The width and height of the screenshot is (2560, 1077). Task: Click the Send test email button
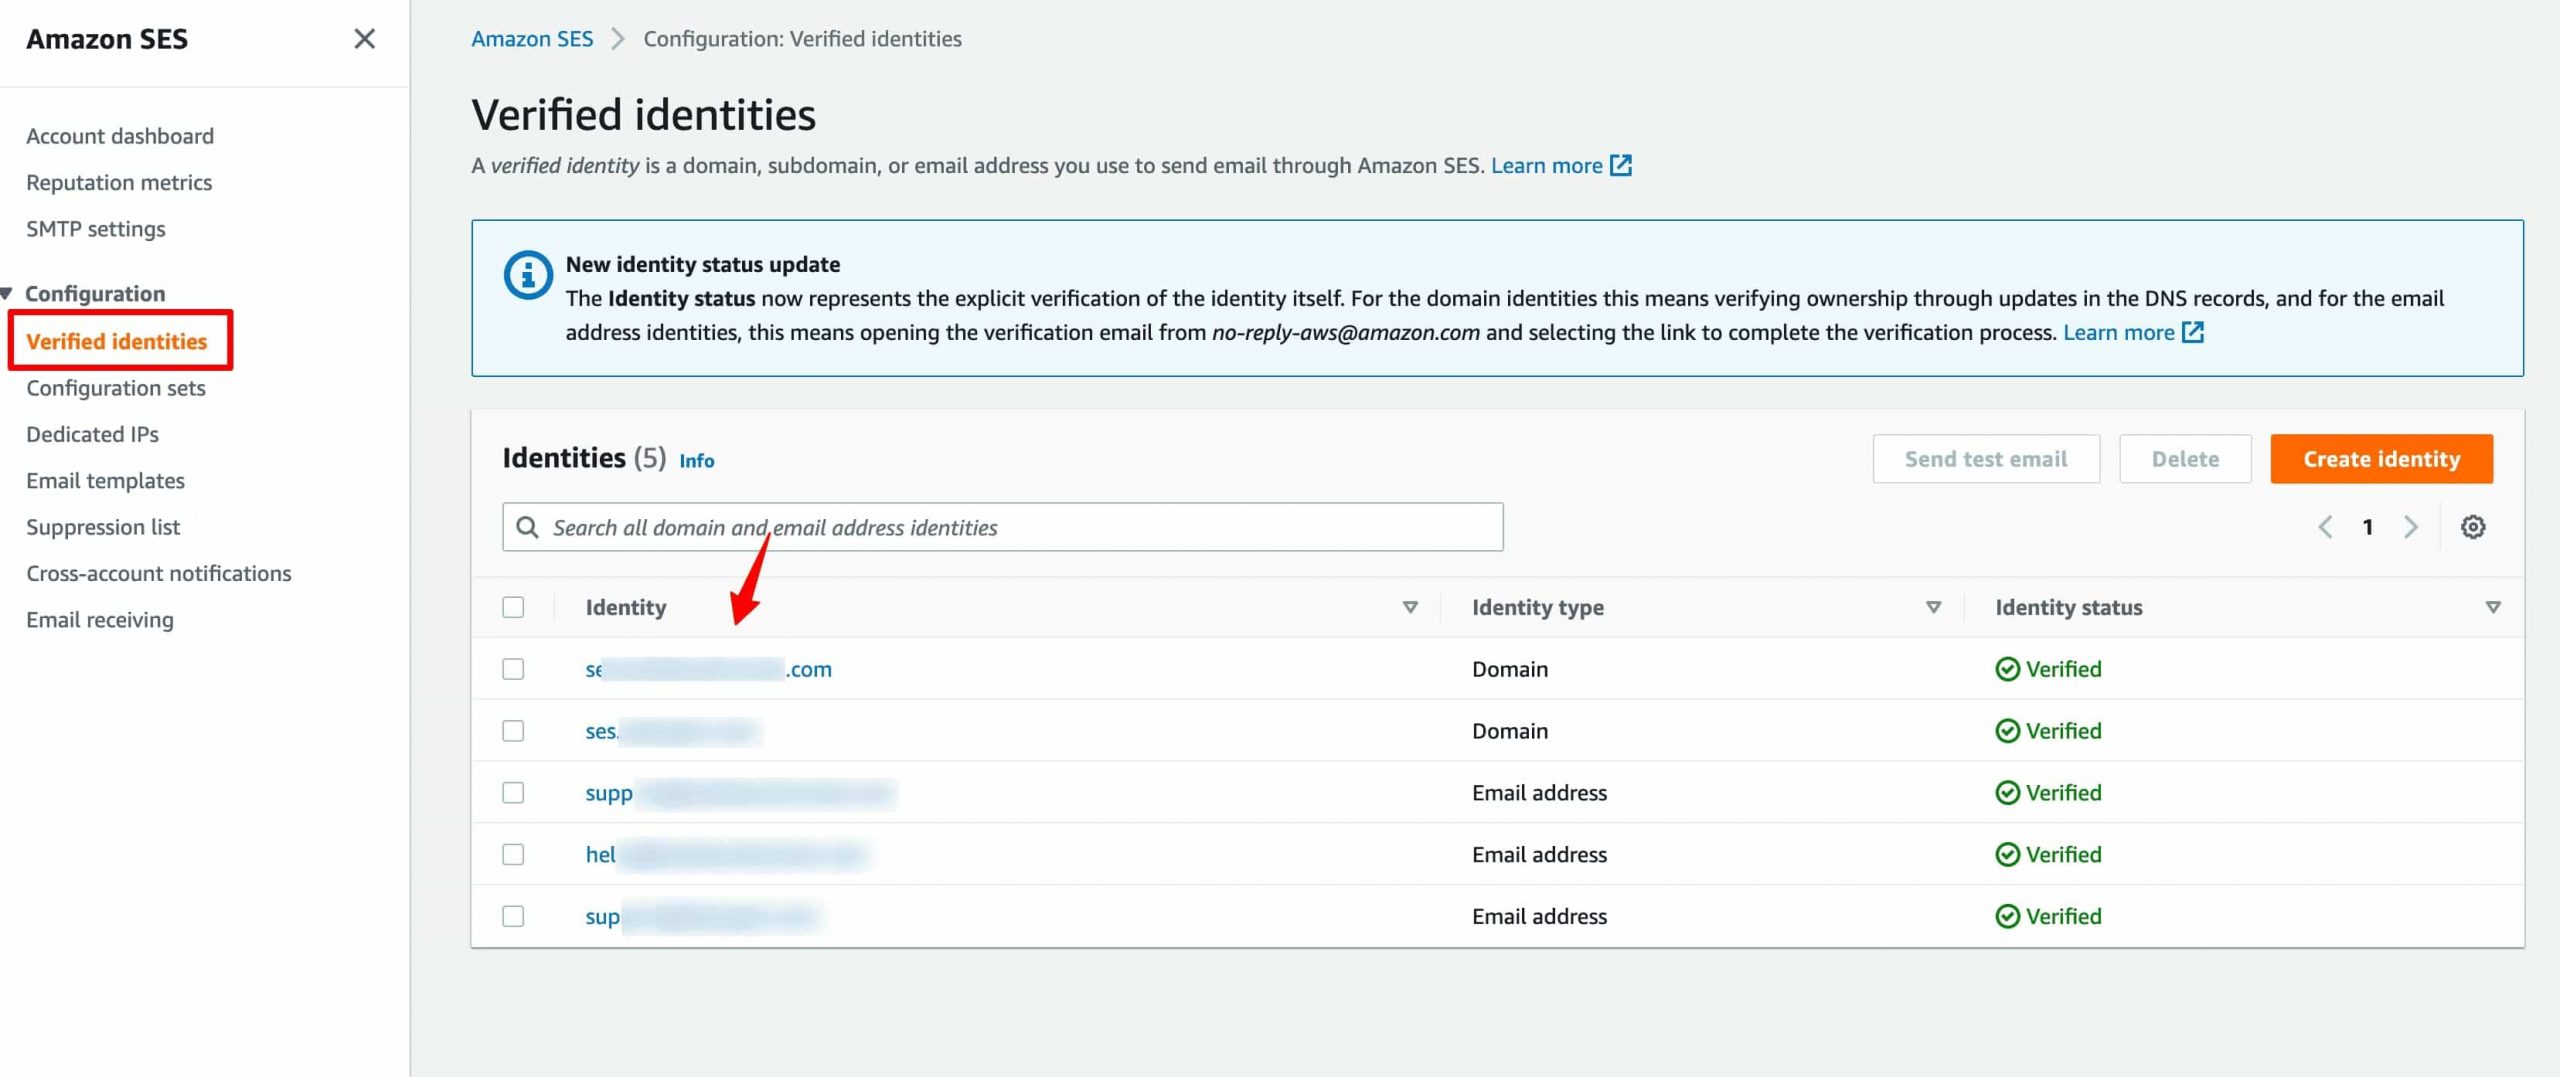tap(1986, 459)
